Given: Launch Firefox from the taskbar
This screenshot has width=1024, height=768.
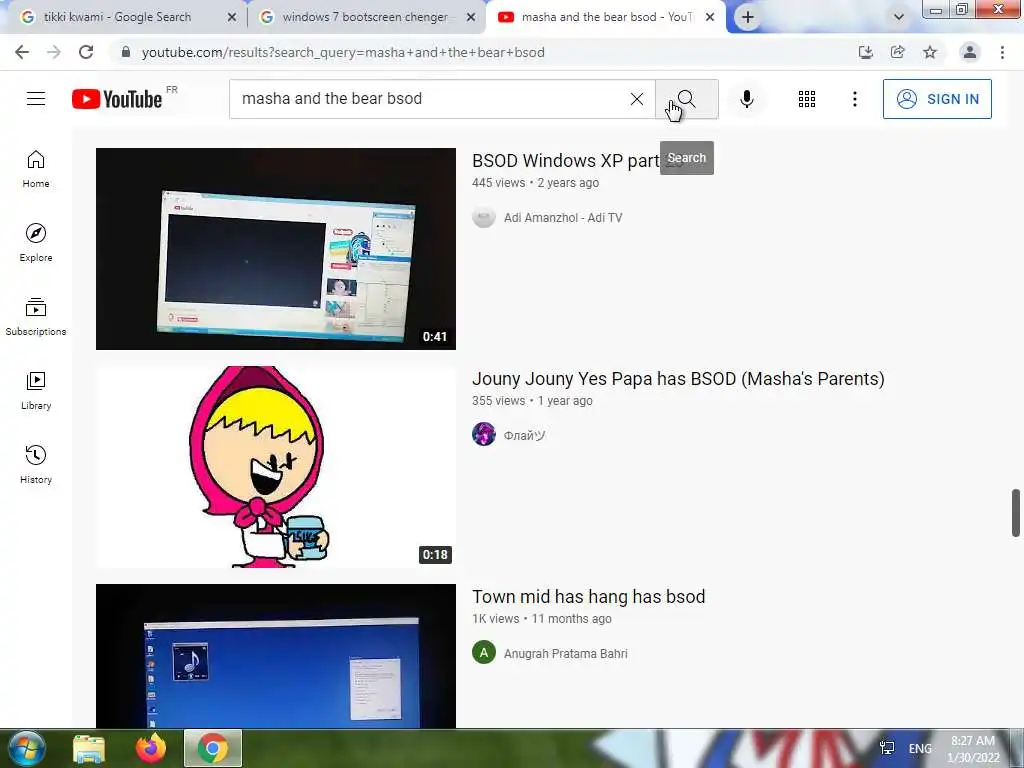Looking at the screenshot, I should (151, 748).
